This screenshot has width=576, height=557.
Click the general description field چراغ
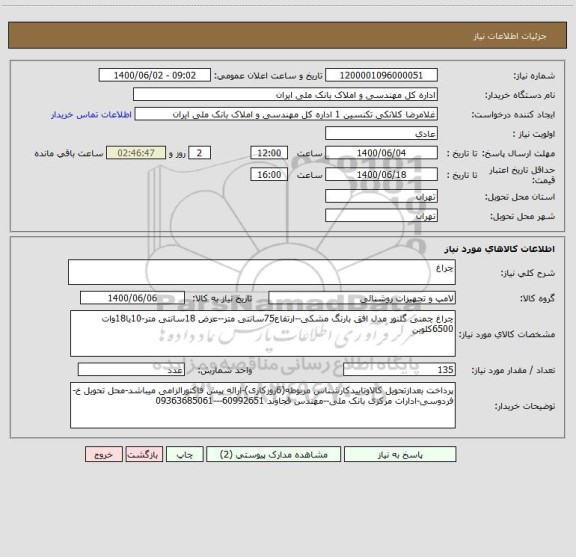pyautogui.click(x=262, y=272)
